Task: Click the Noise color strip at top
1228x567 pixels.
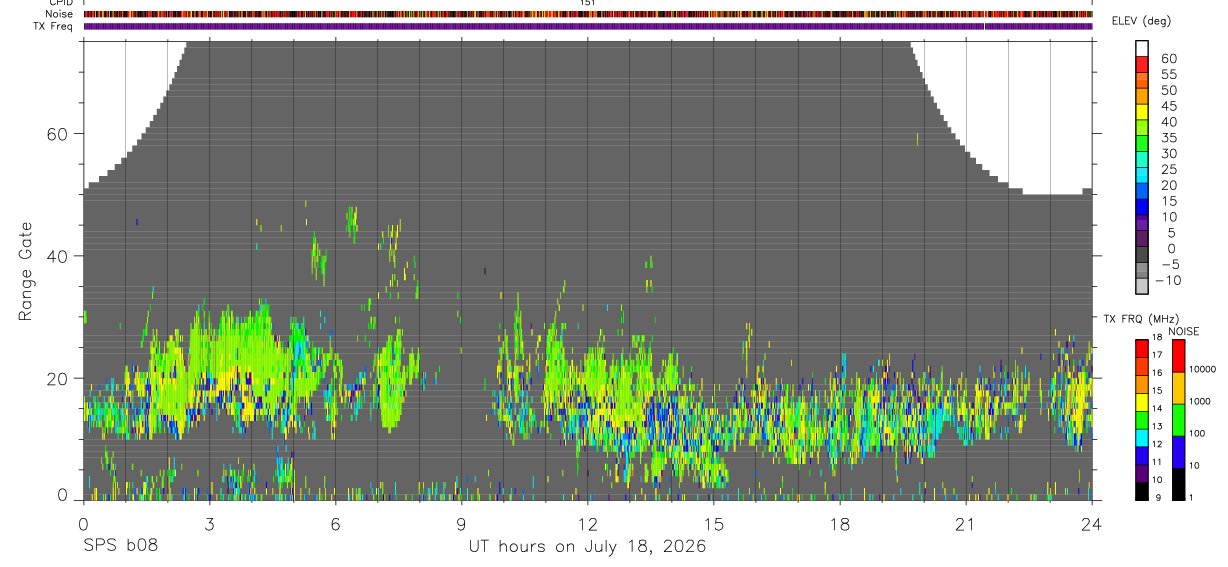Action: (588, 15)
